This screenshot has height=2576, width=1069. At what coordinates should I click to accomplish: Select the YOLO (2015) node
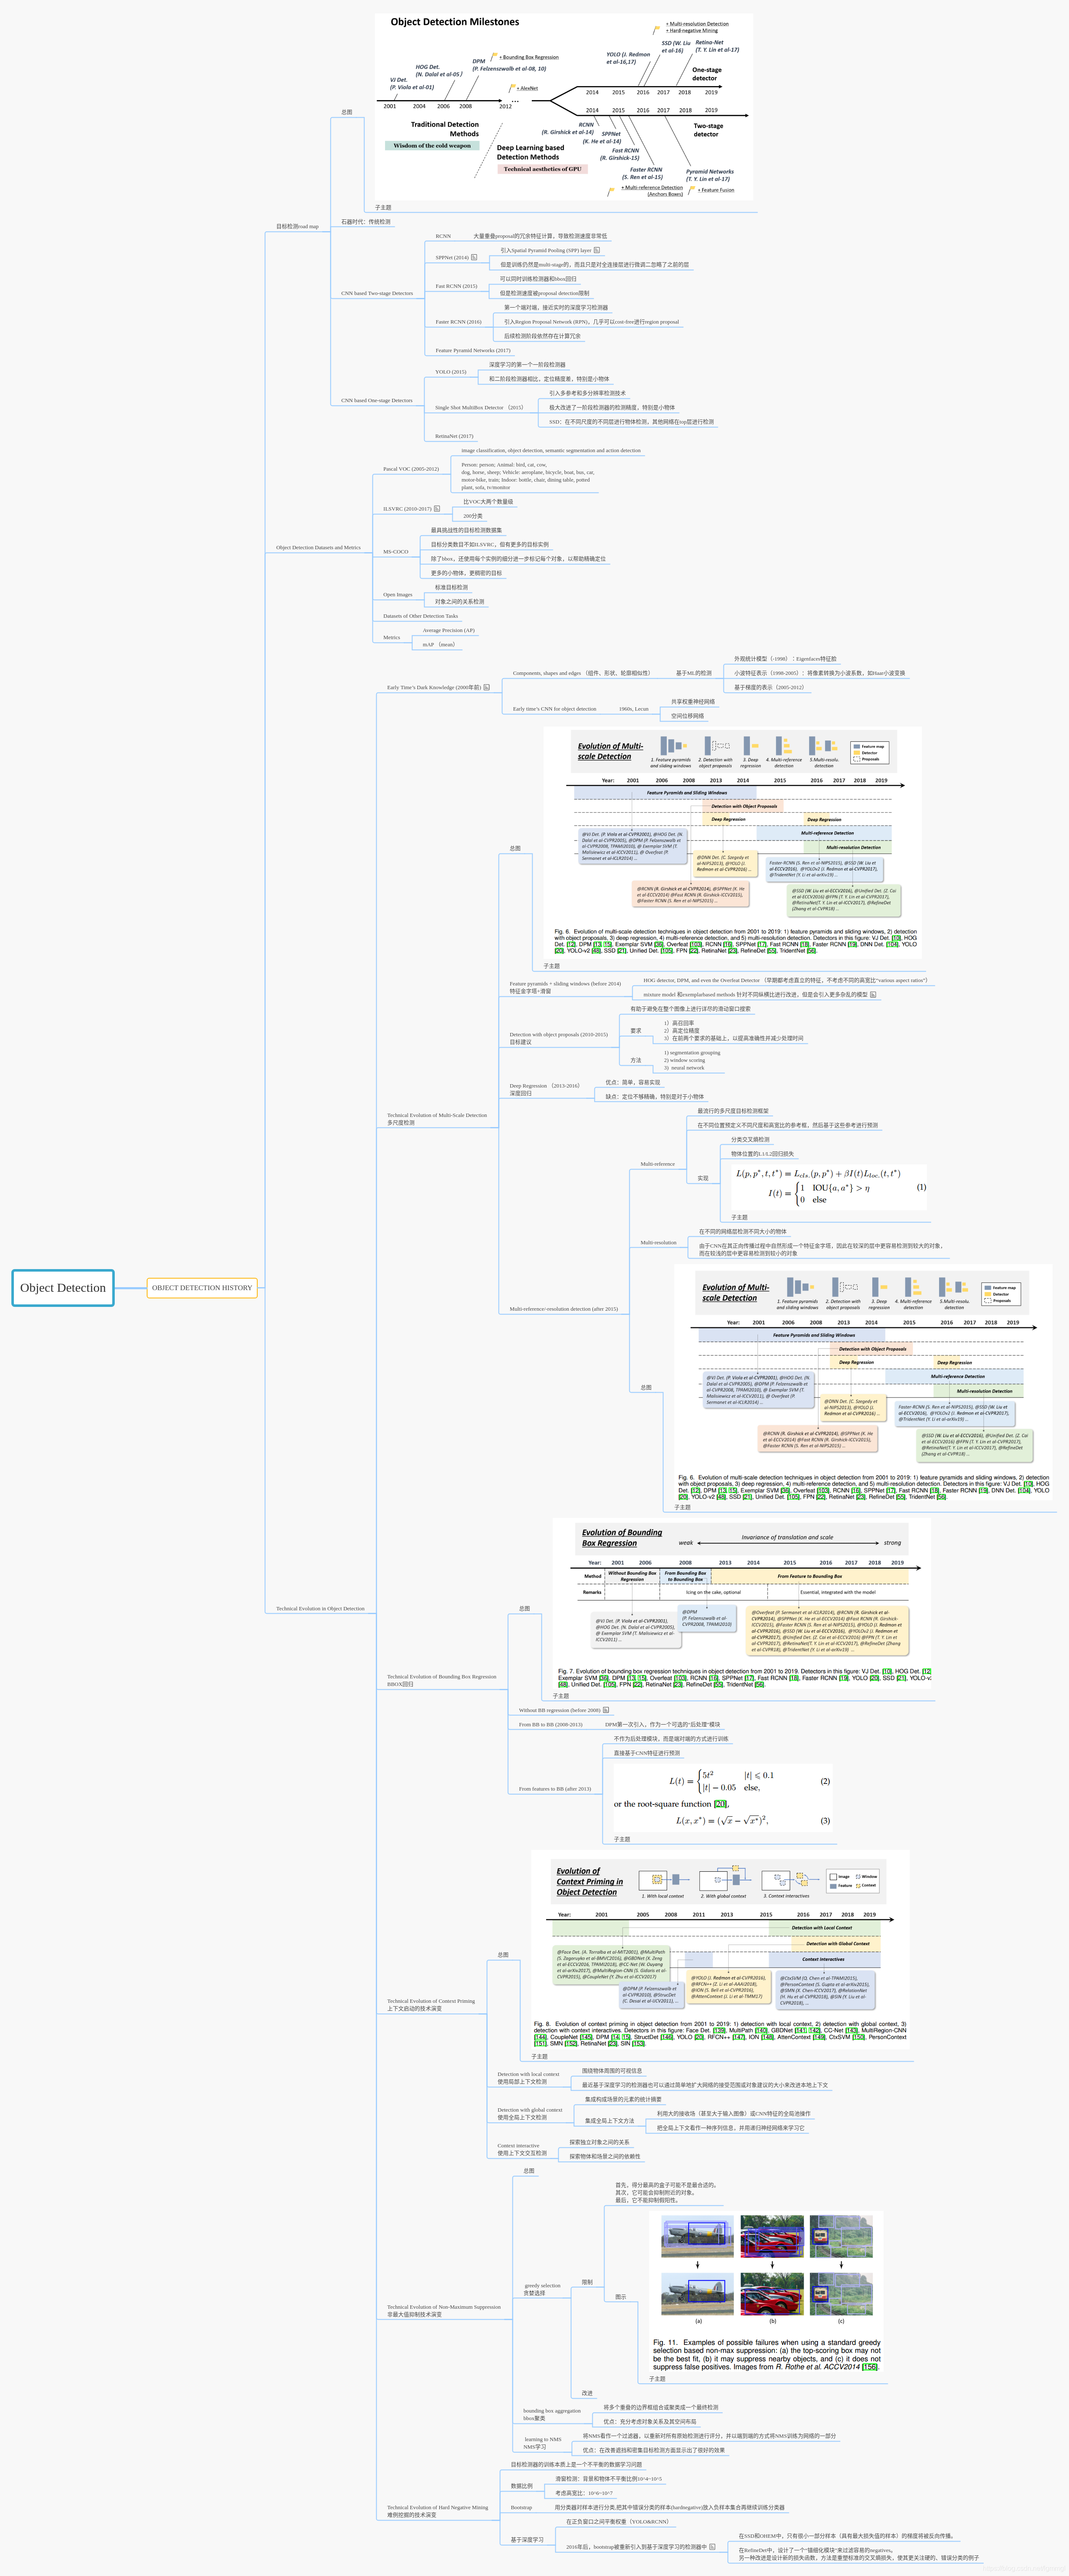(451, 372)
